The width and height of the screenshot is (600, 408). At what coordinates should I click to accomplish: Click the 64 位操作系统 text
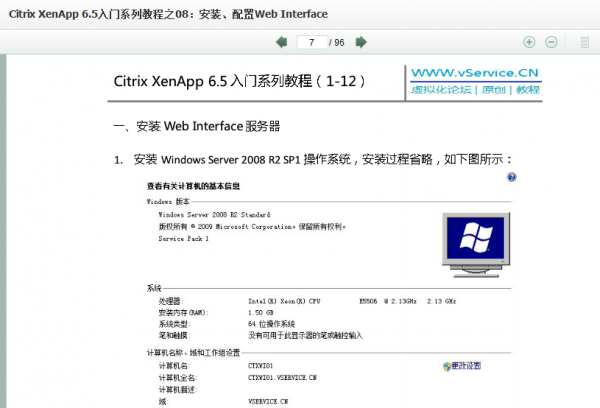[x=271, y=324]
